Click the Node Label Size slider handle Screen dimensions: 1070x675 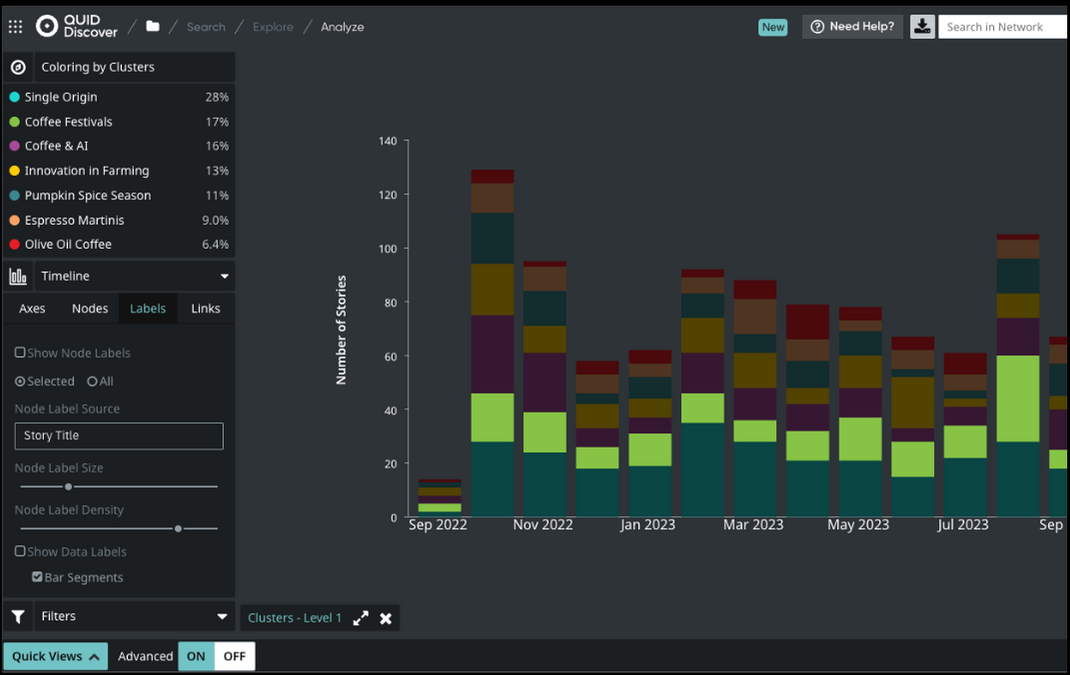point(68,486)
